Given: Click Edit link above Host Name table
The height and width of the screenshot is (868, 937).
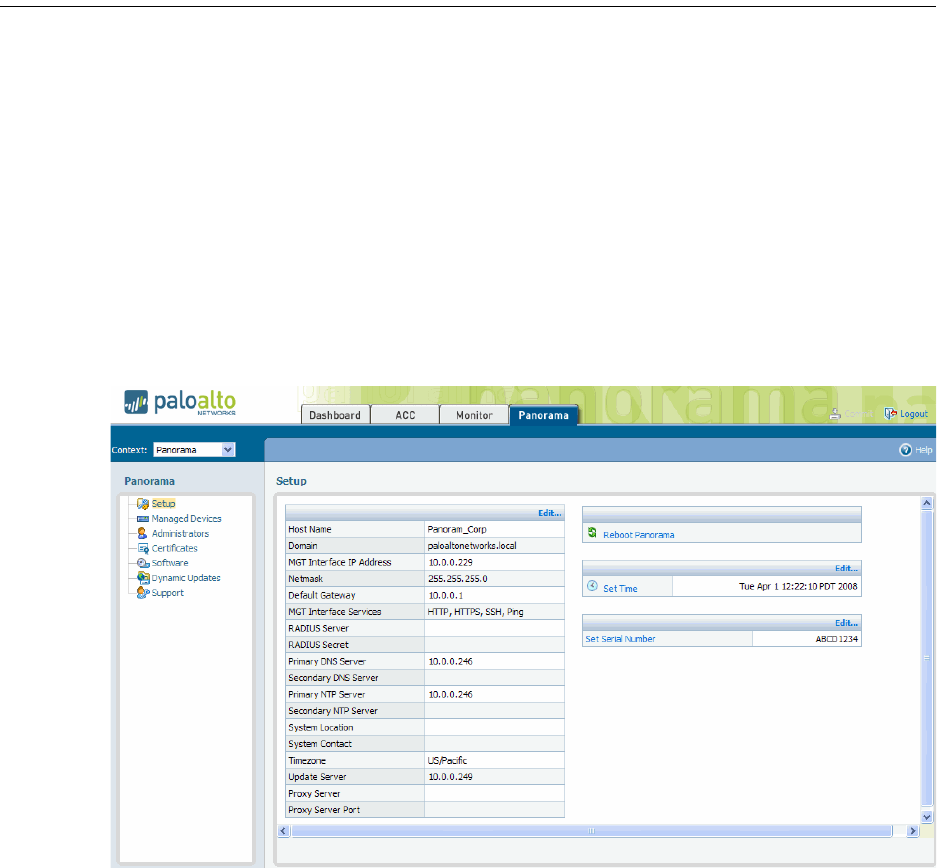Looking at the screenshot, I should pos(550,513).
